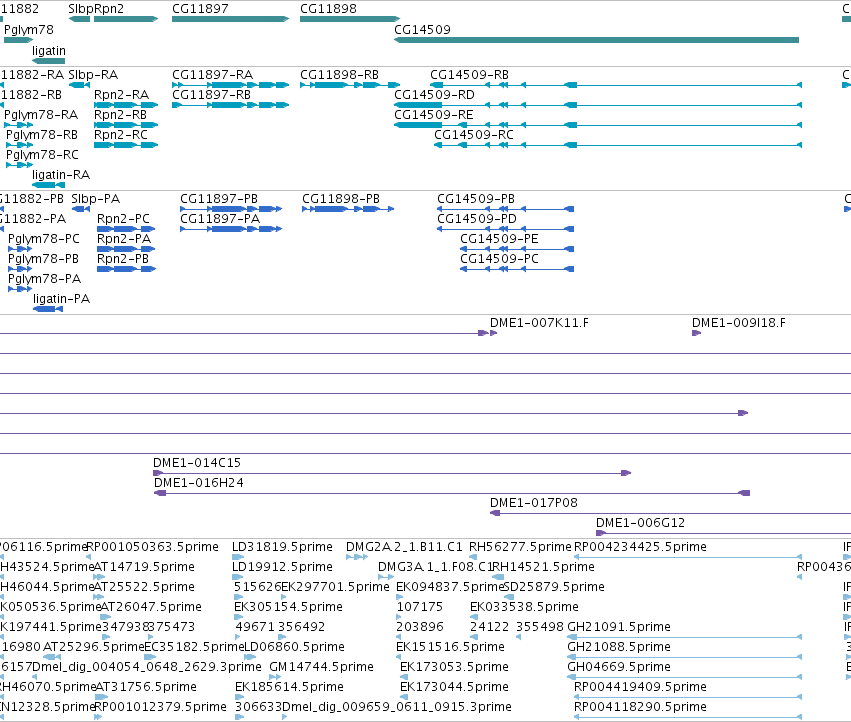The width and height of the screenshot is (851, 722).
Task: Select protein Pglym78-PB
Action: click(x=43, y=259)
